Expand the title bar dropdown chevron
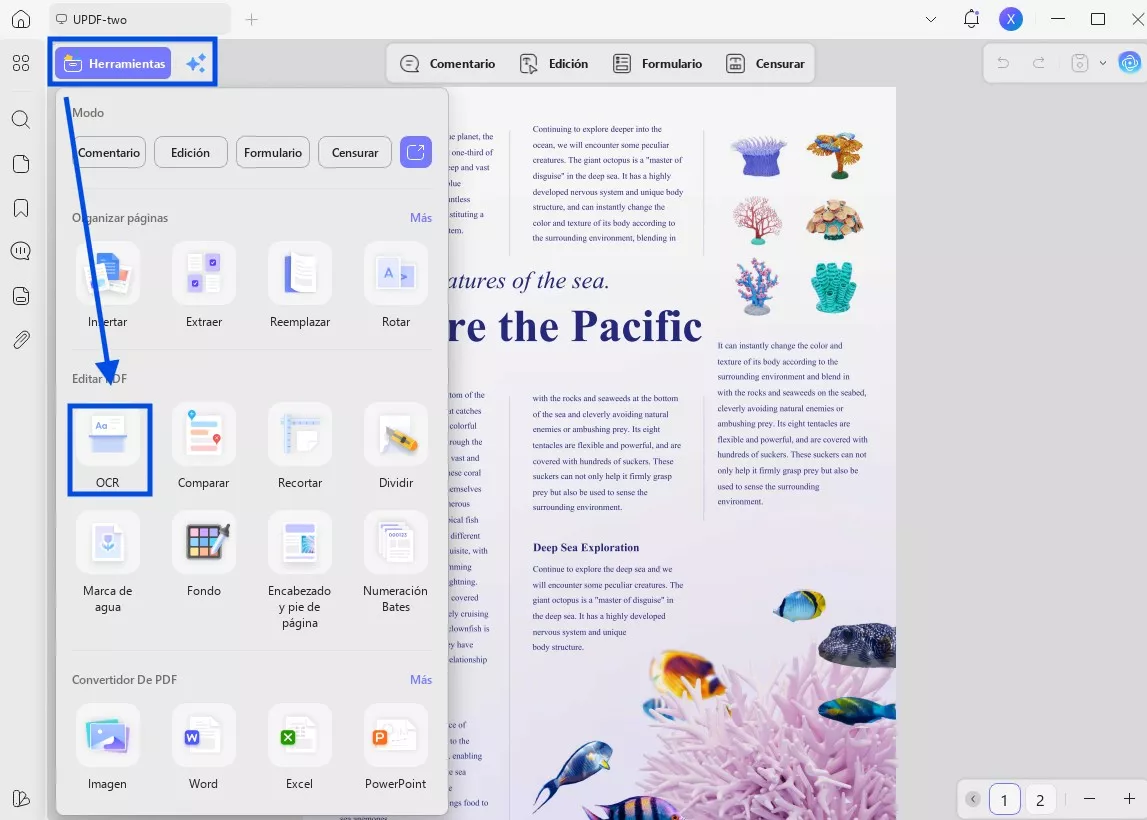Image resolution: width=1147 pixels, height=820 pixels. coord(930,20)
